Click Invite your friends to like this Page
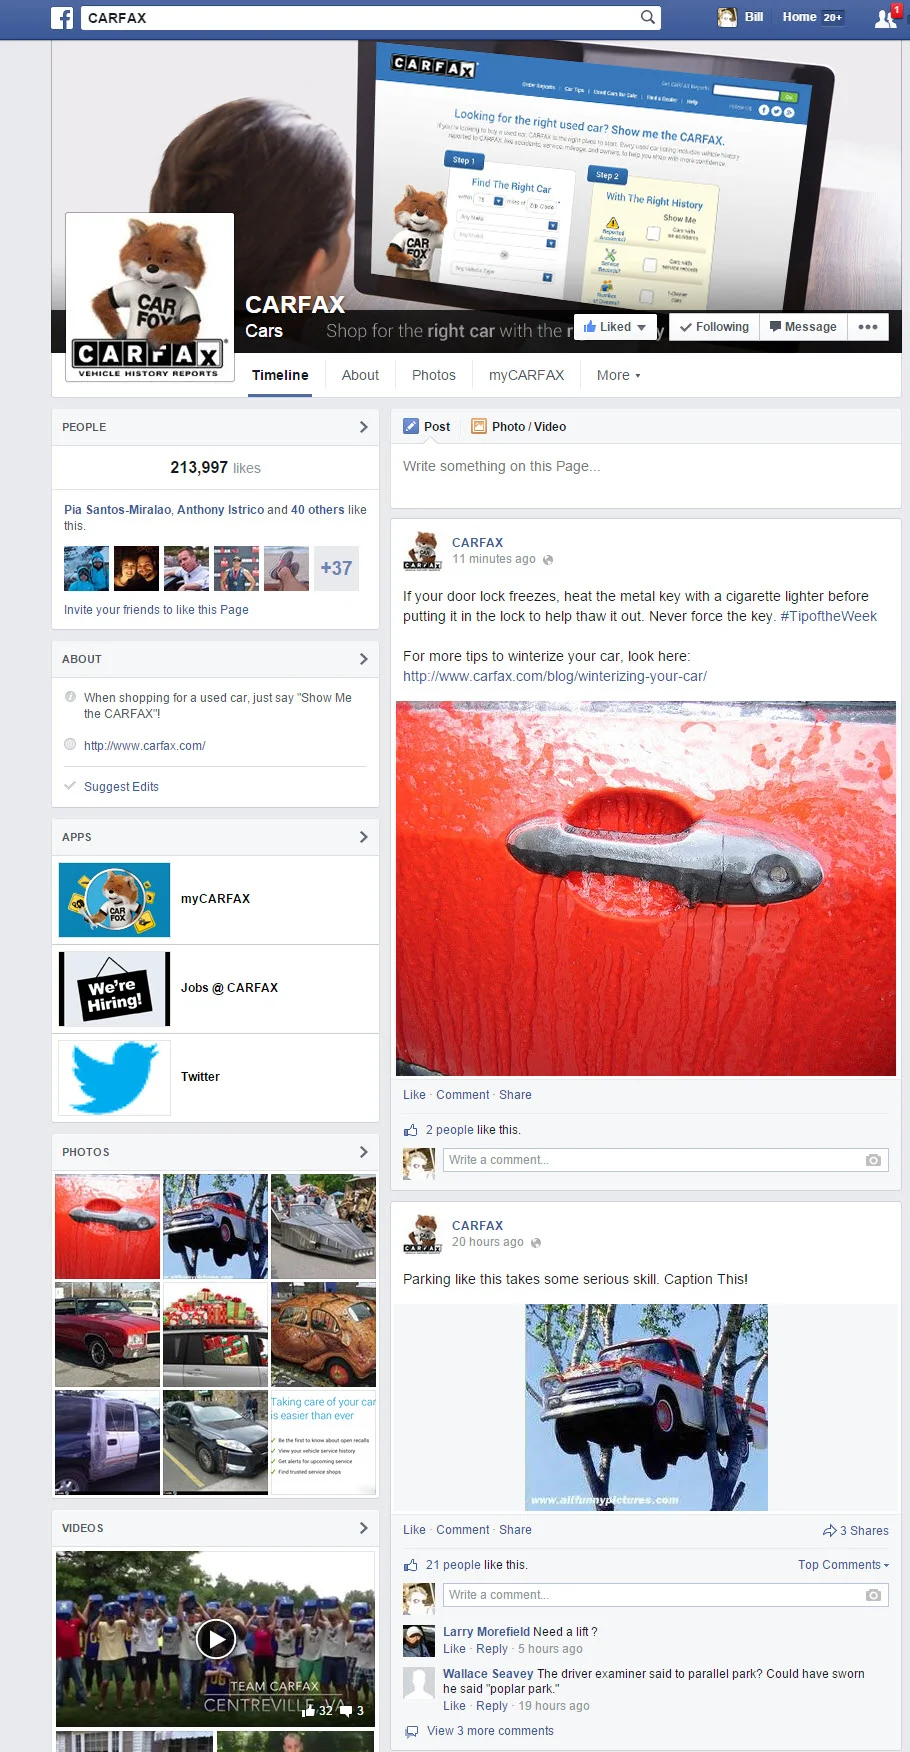This screenshot has height=1752, width=910. pyautogui.click(x=156, y=610)
